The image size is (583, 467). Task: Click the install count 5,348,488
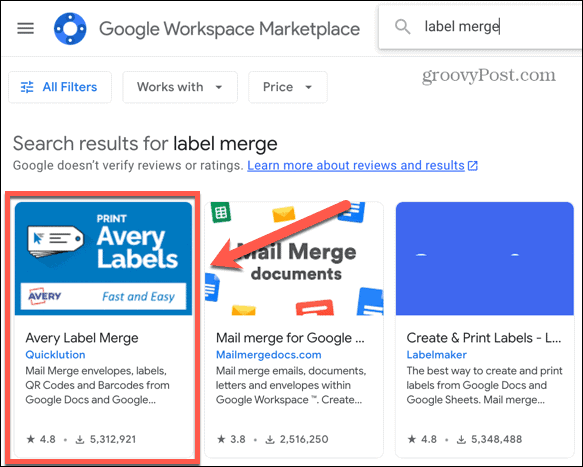496,439
